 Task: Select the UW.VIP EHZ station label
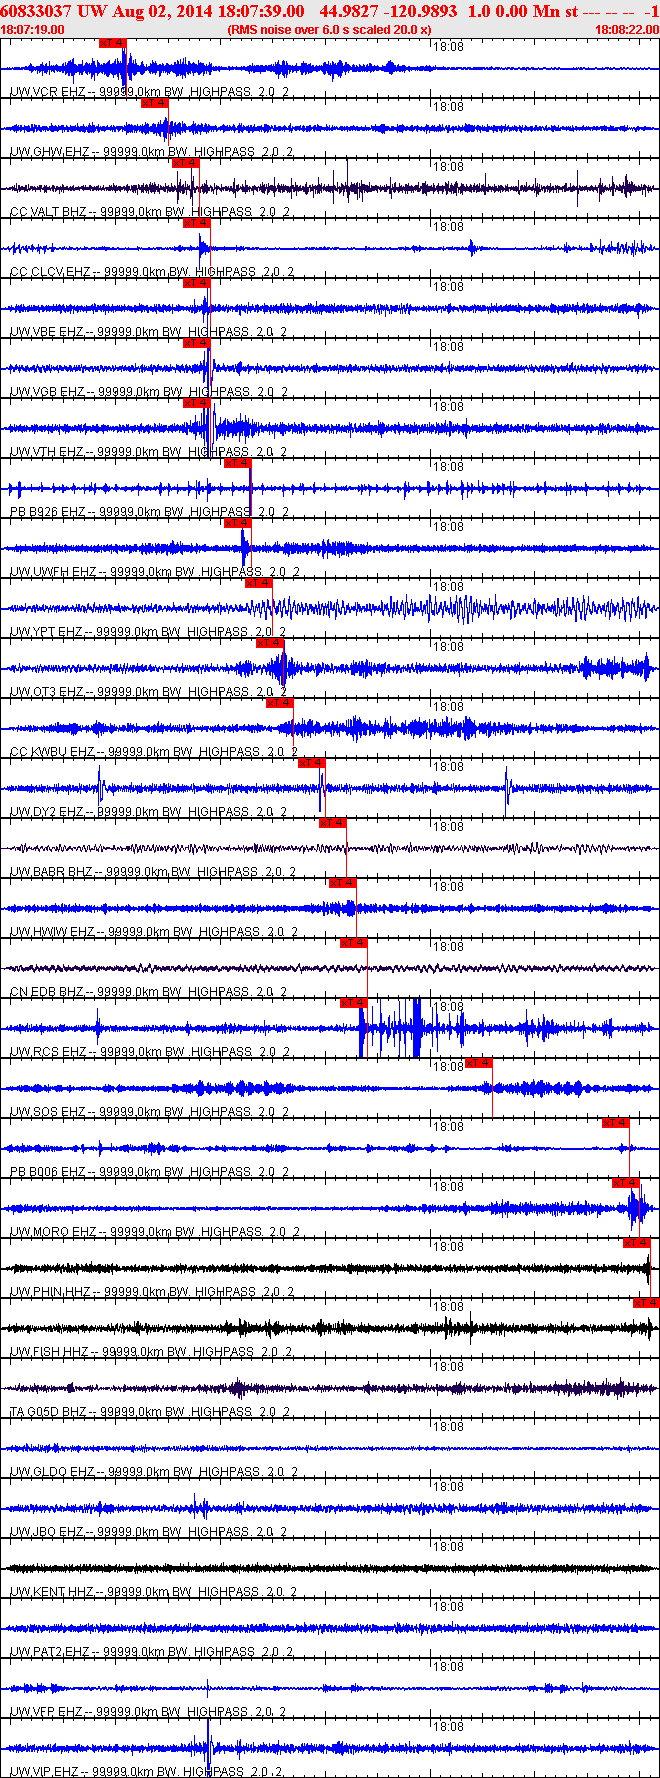44,1772
